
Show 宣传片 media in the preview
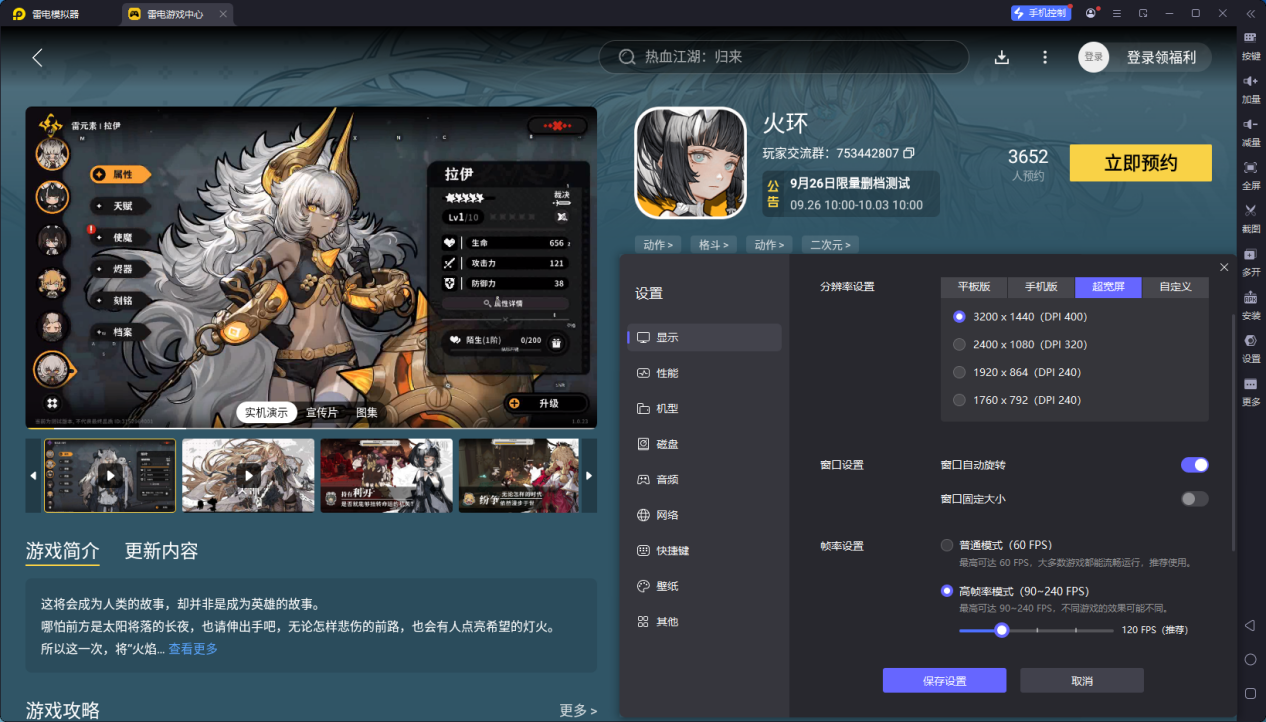(322, 412)
